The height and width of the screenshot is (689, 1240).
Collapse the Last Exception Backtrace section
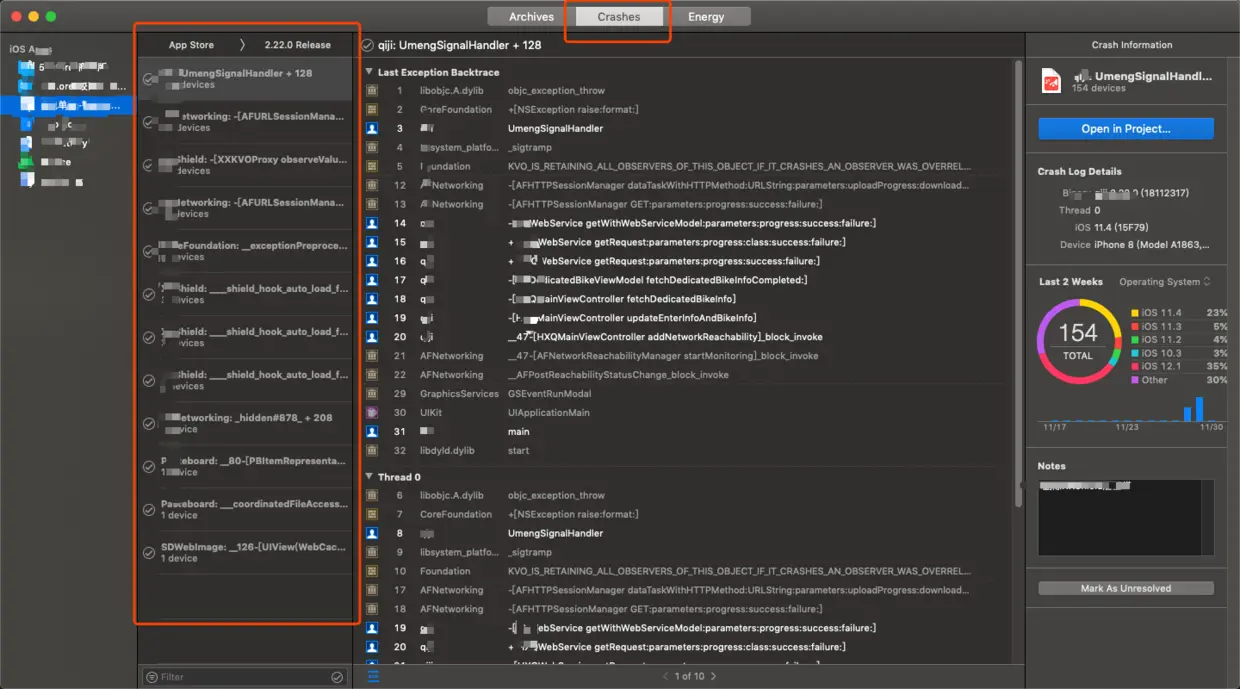[x=370, y=72]
